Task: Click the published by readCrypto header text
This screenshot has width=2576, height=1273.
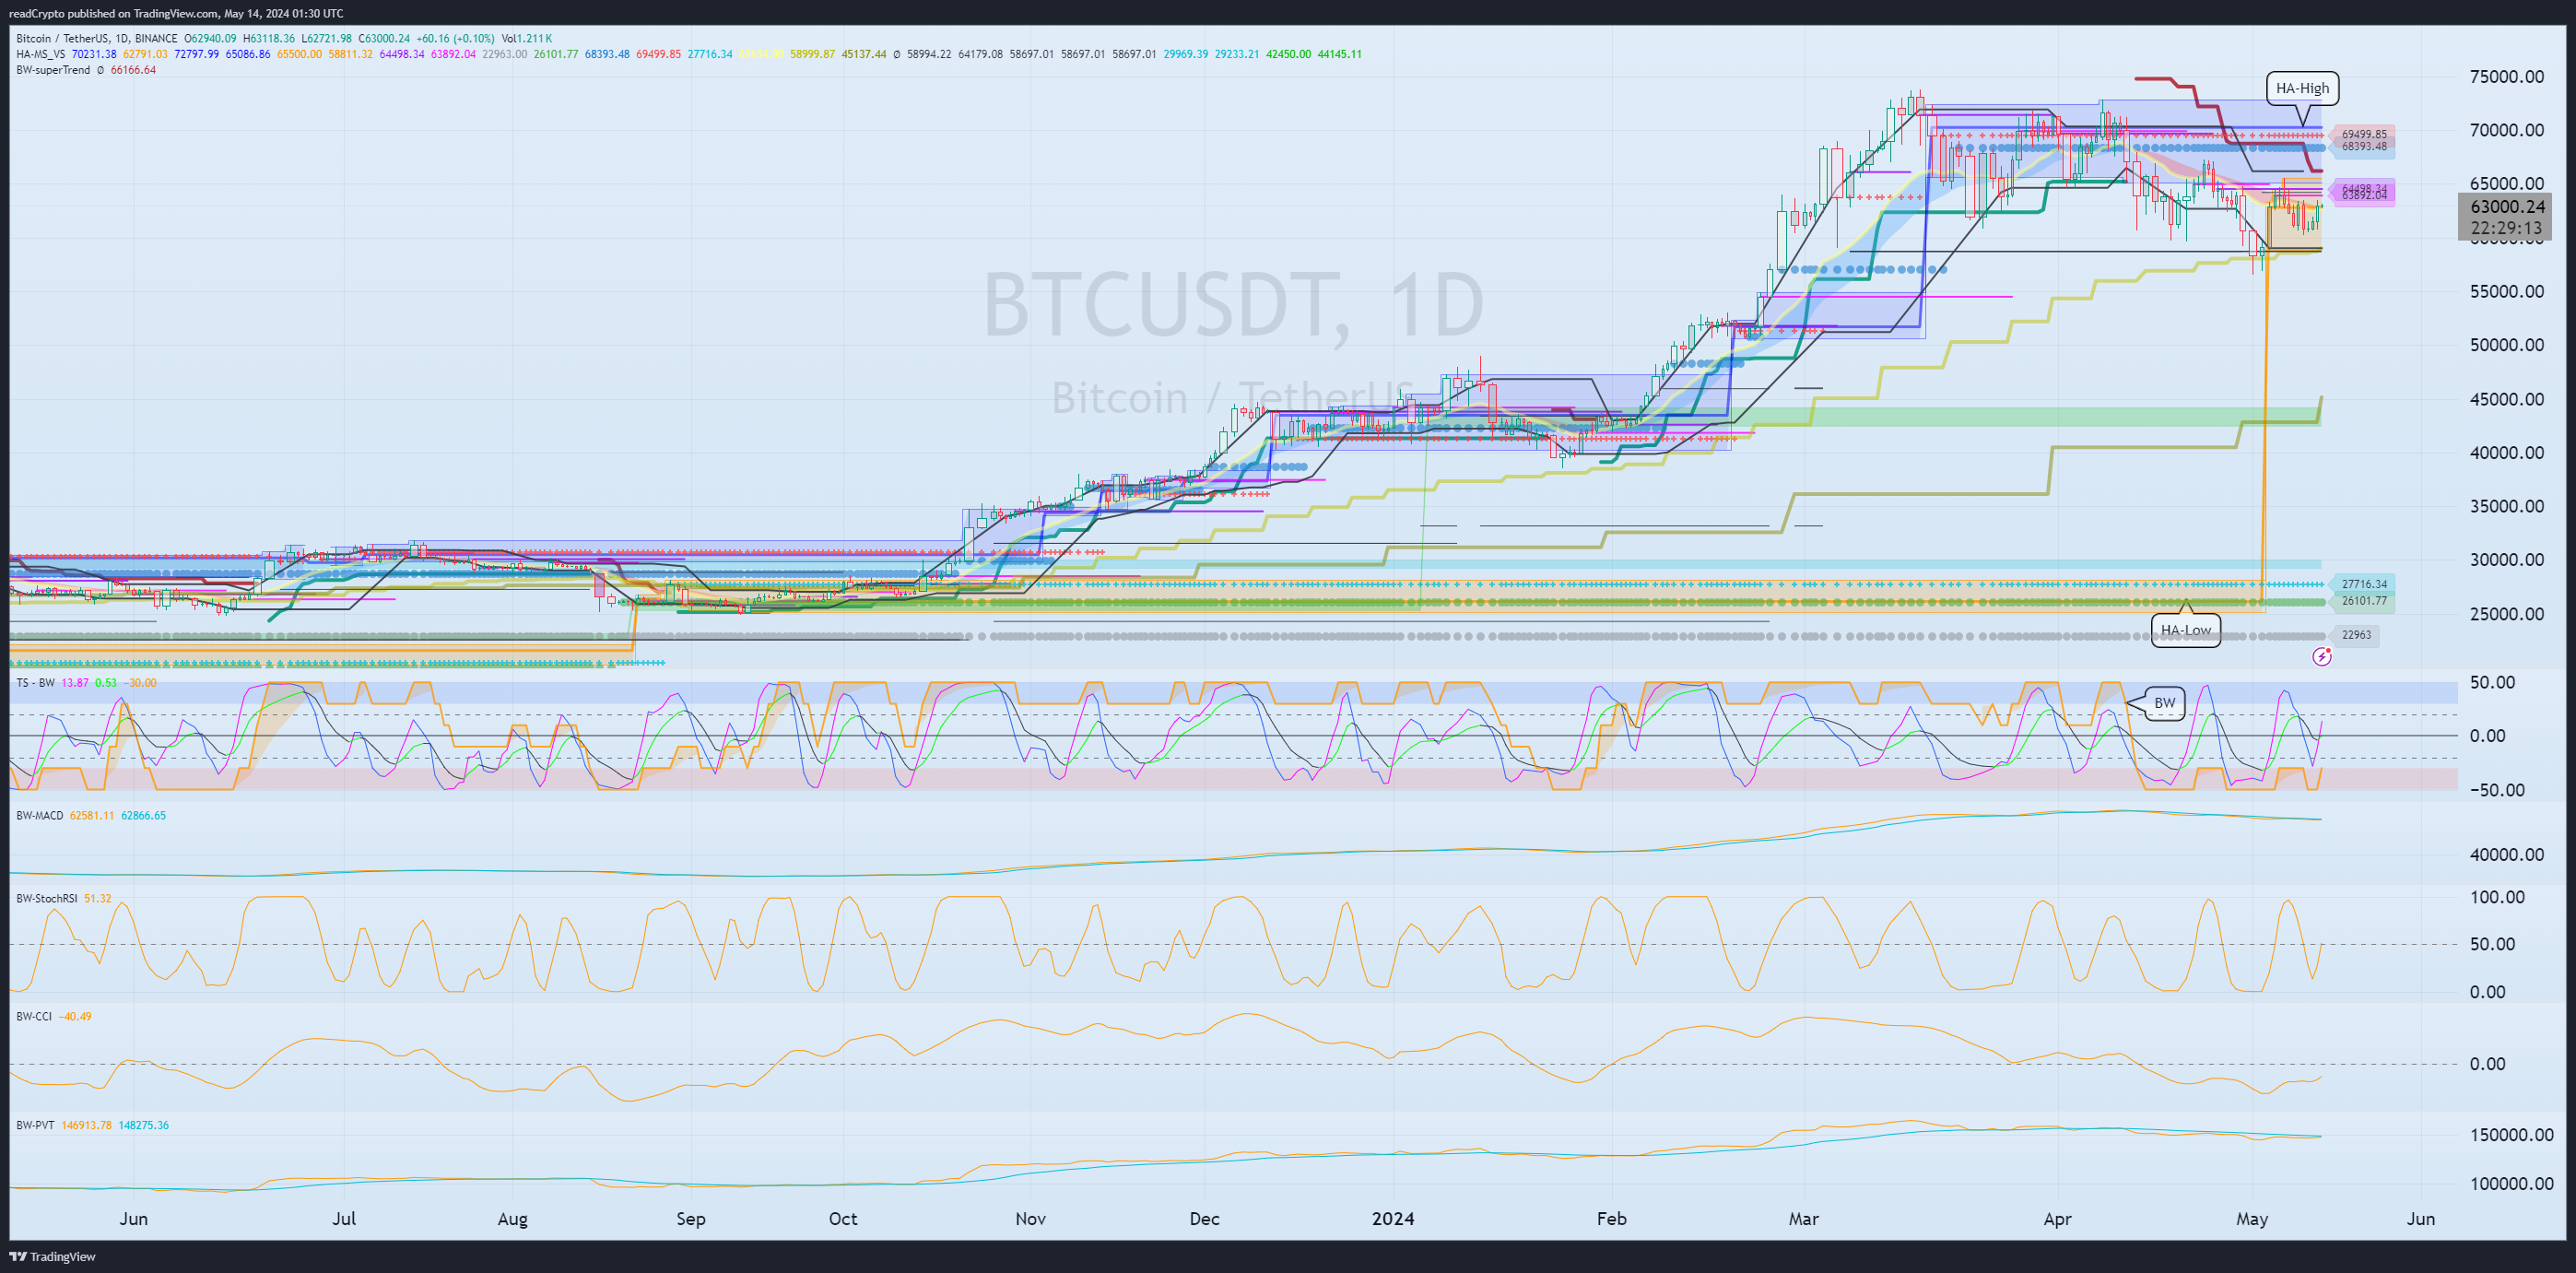Action: coord(176,13)
